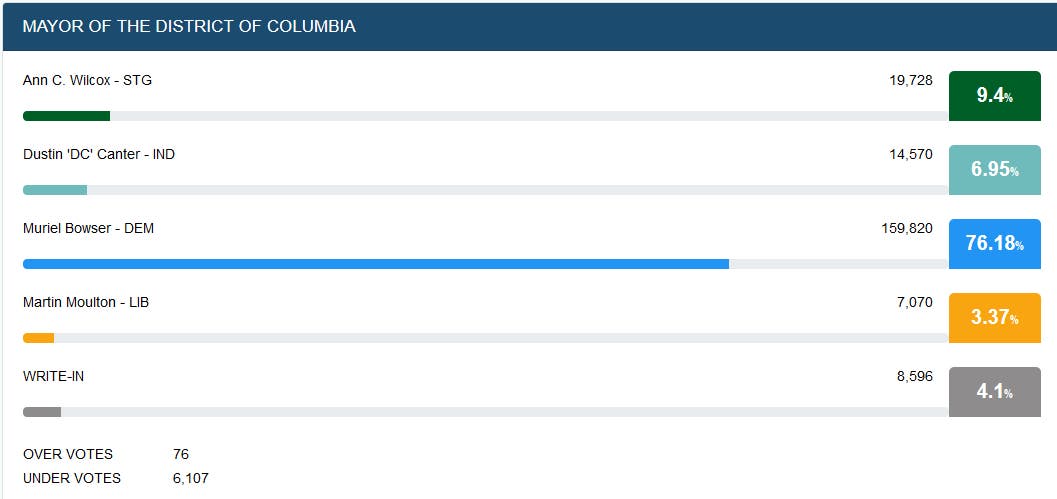The width and height of the screenshot is (1057, 499).
Task: Select candidate Martin Moulton - LIB
Action: tap(85, 302)
